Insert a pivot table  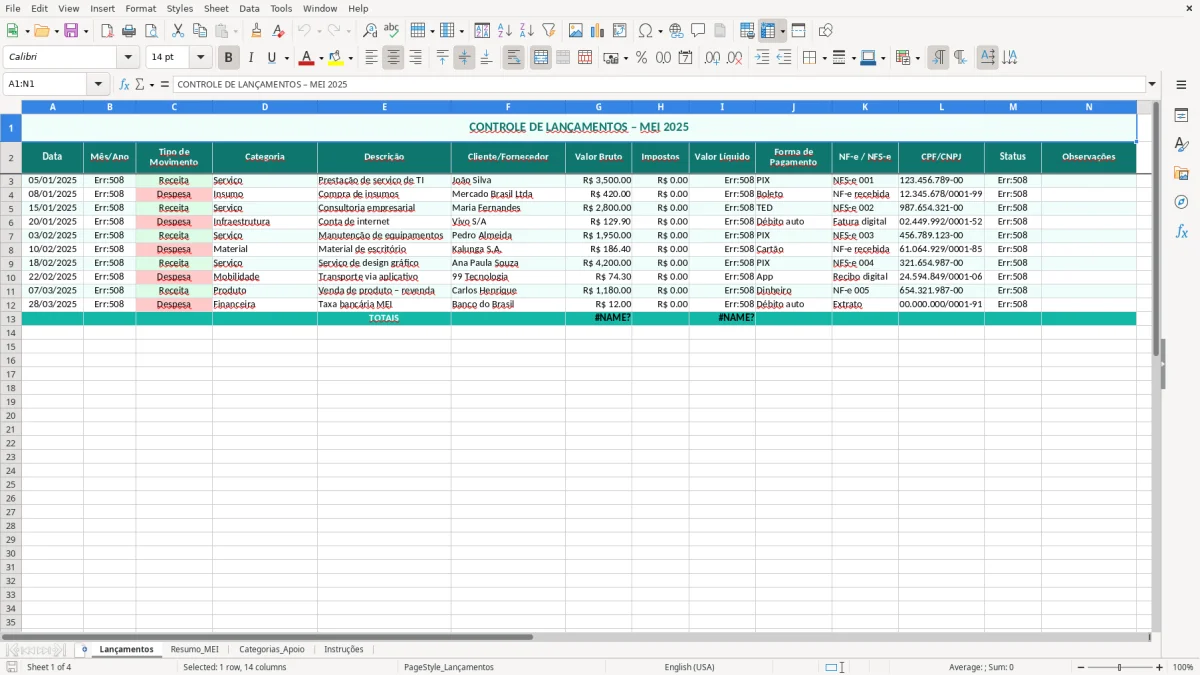pyautogui.click(x=620, y=31)
